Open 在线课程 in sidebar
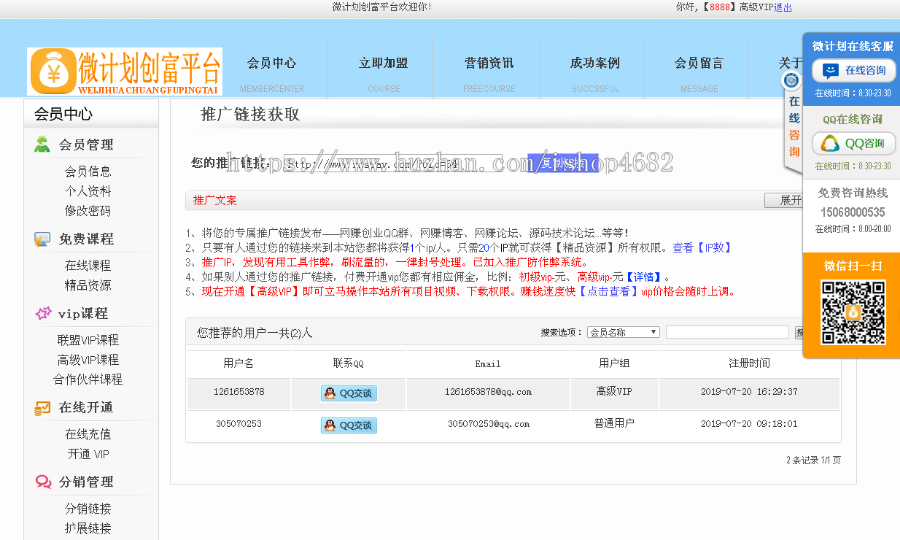The image size is (900, 540). click(x=88, y=266)
